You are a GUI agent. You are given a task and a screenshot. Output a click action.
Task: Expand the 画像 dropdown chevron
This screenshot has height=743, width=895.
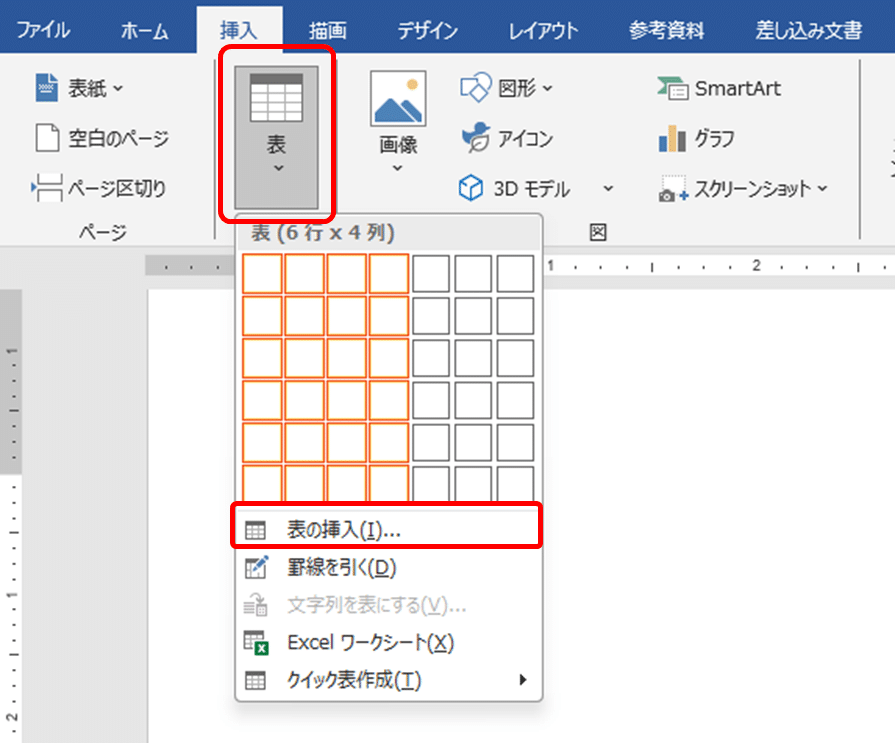(397, 168)
